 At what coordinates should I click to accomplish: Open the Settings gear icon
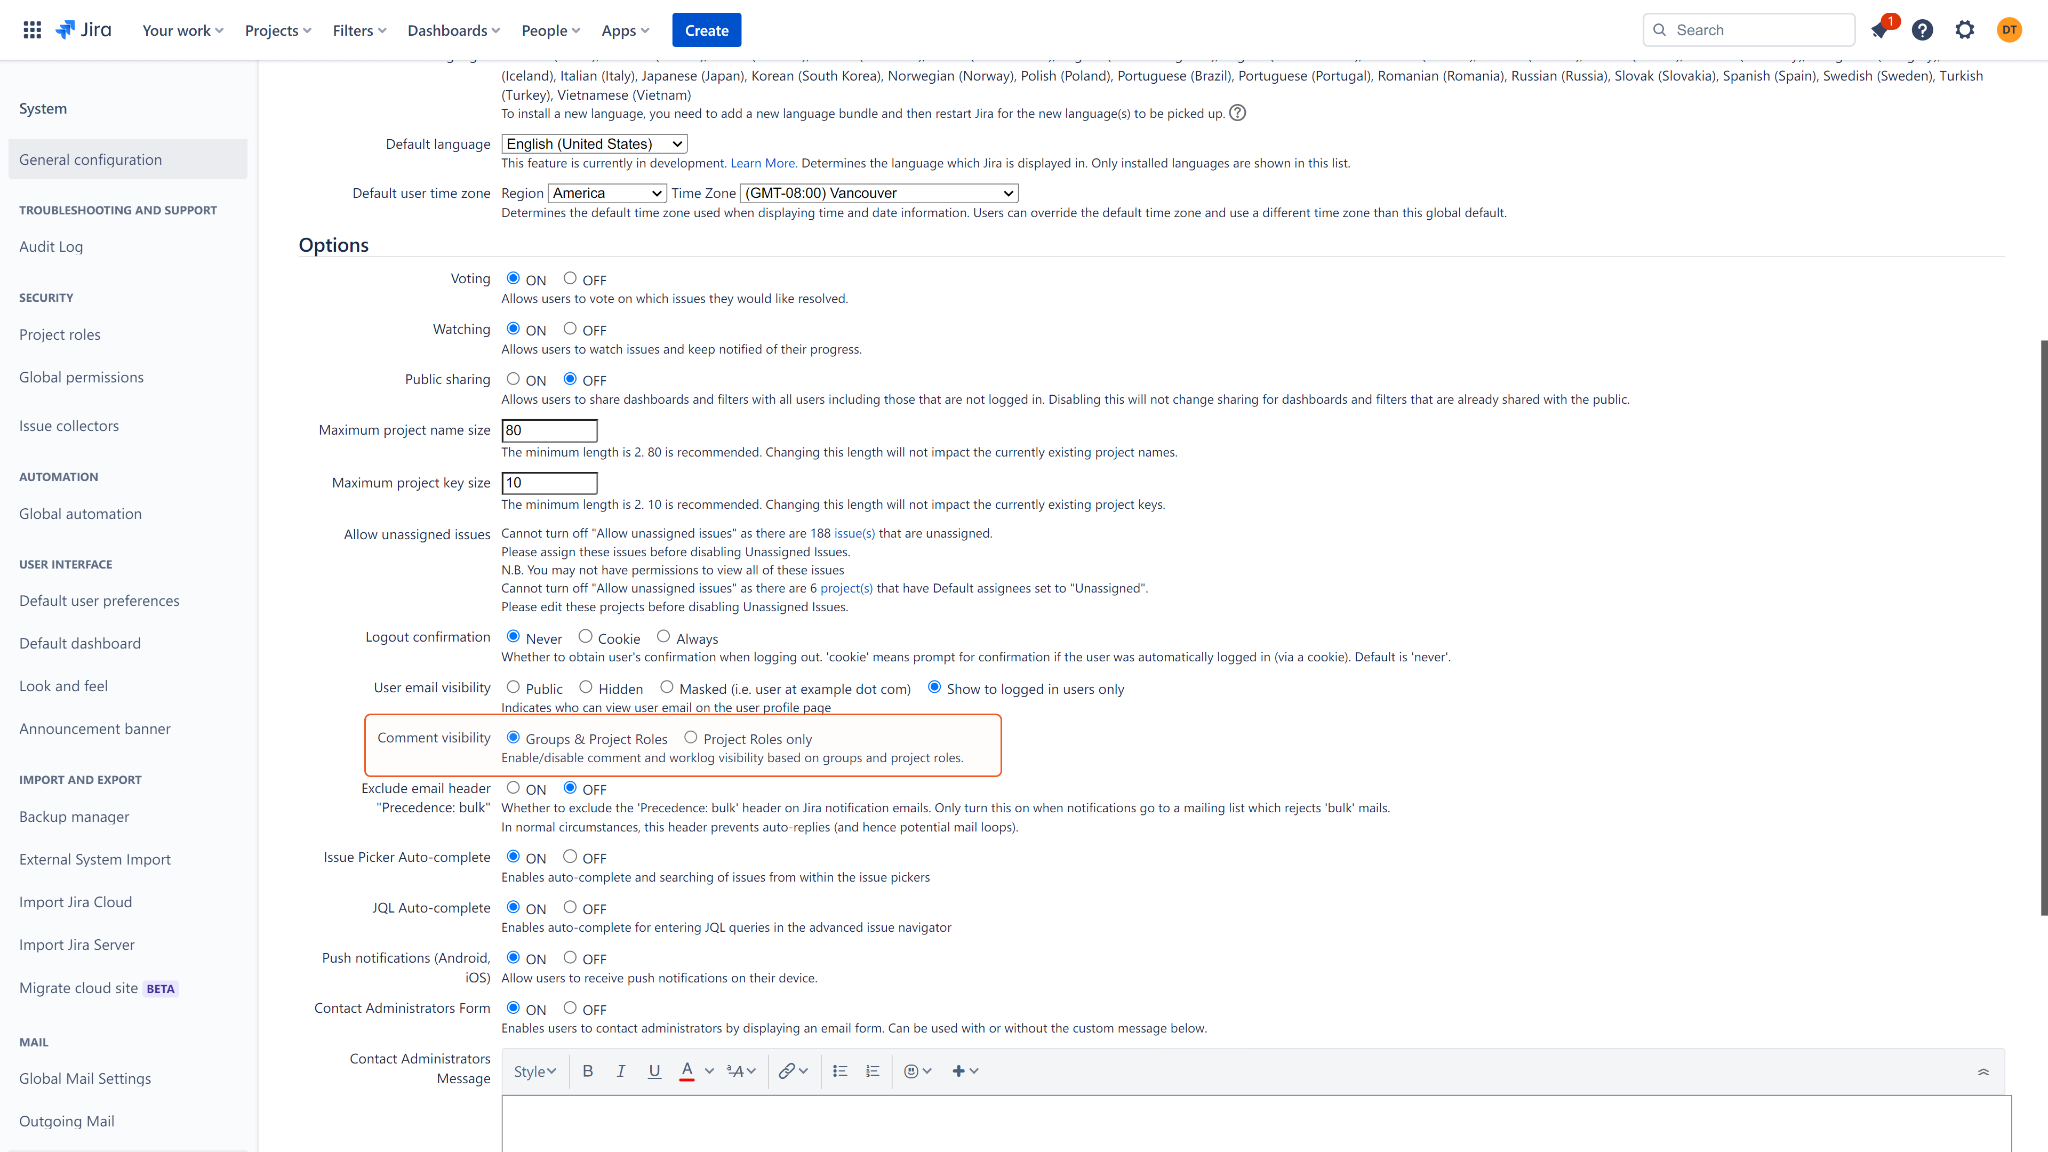(x=1965, y=30)
